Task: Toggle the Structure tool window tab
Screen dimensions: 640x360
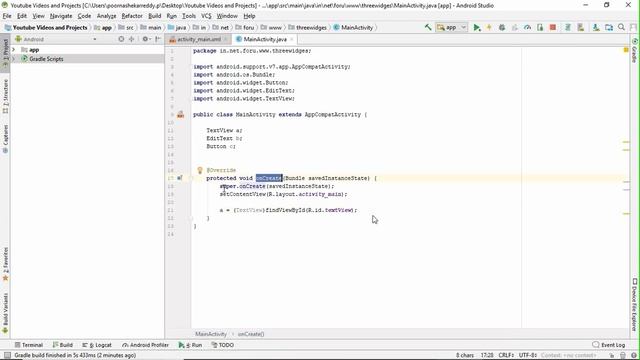Action: click(5, 96)
